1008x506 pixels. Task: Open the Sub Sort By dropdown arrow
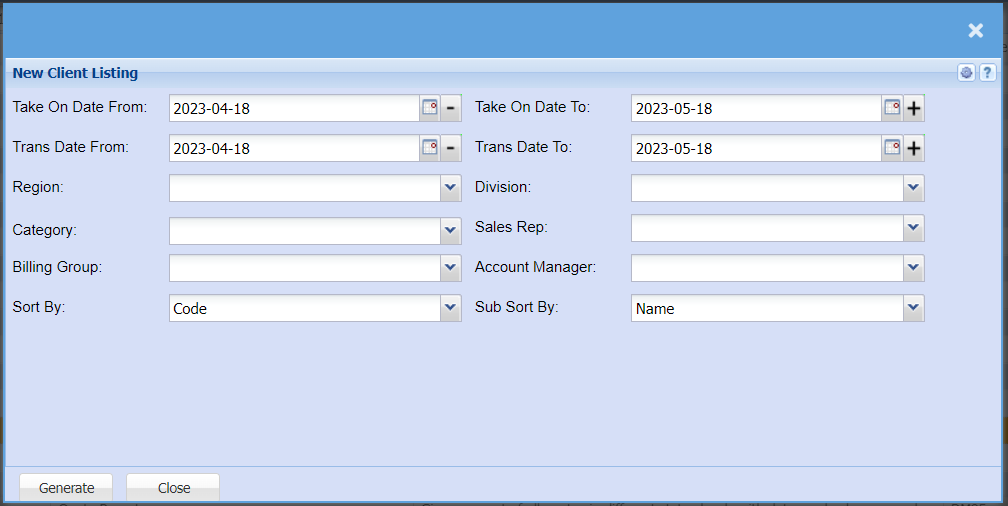click(x=914, y=308)
